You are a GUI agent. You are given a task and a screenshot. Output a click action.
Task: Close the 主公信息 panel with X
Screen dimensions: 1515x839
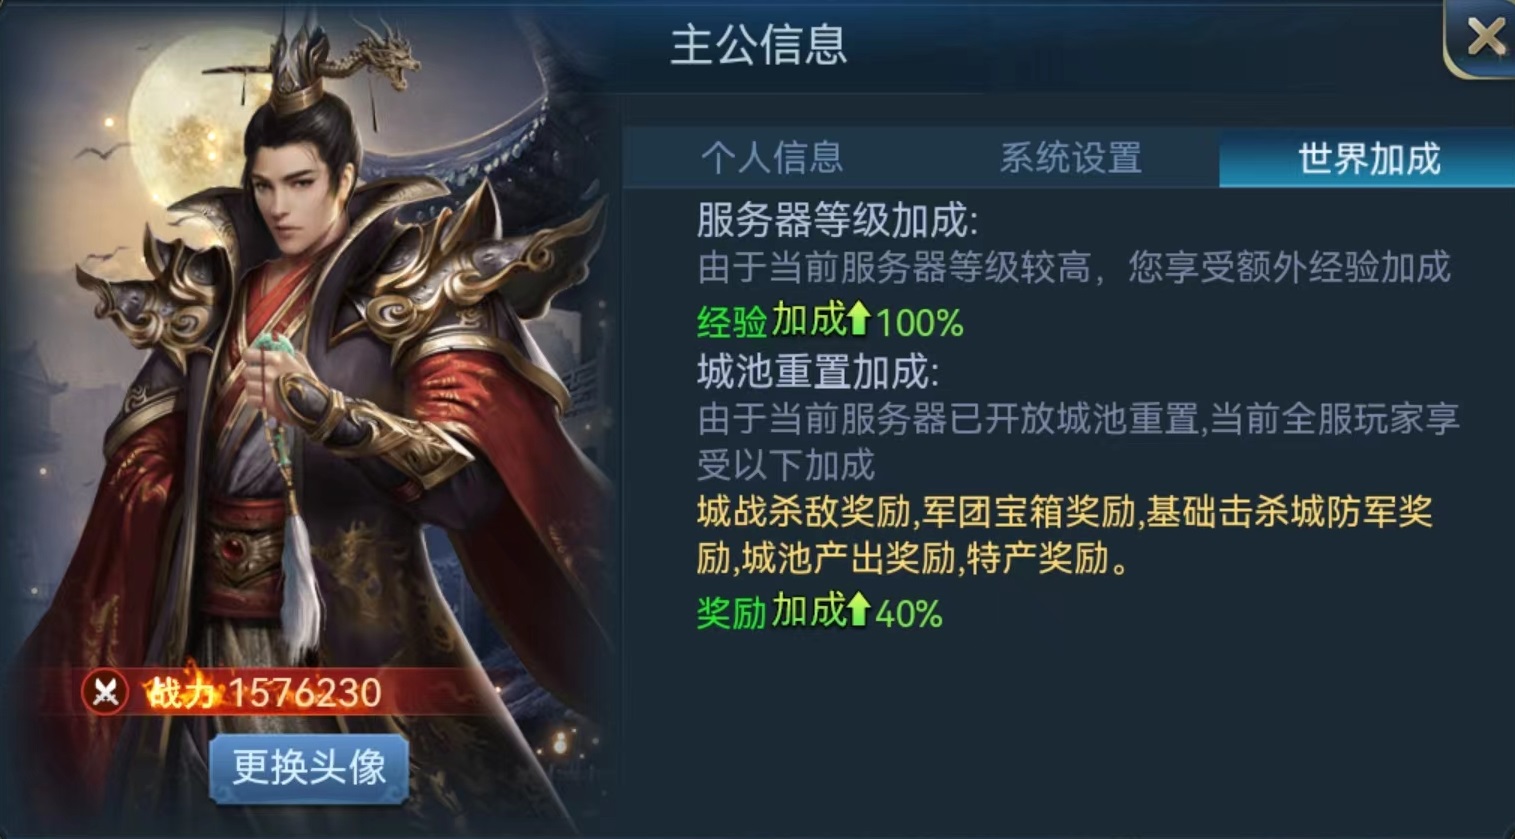[1484, 38]
